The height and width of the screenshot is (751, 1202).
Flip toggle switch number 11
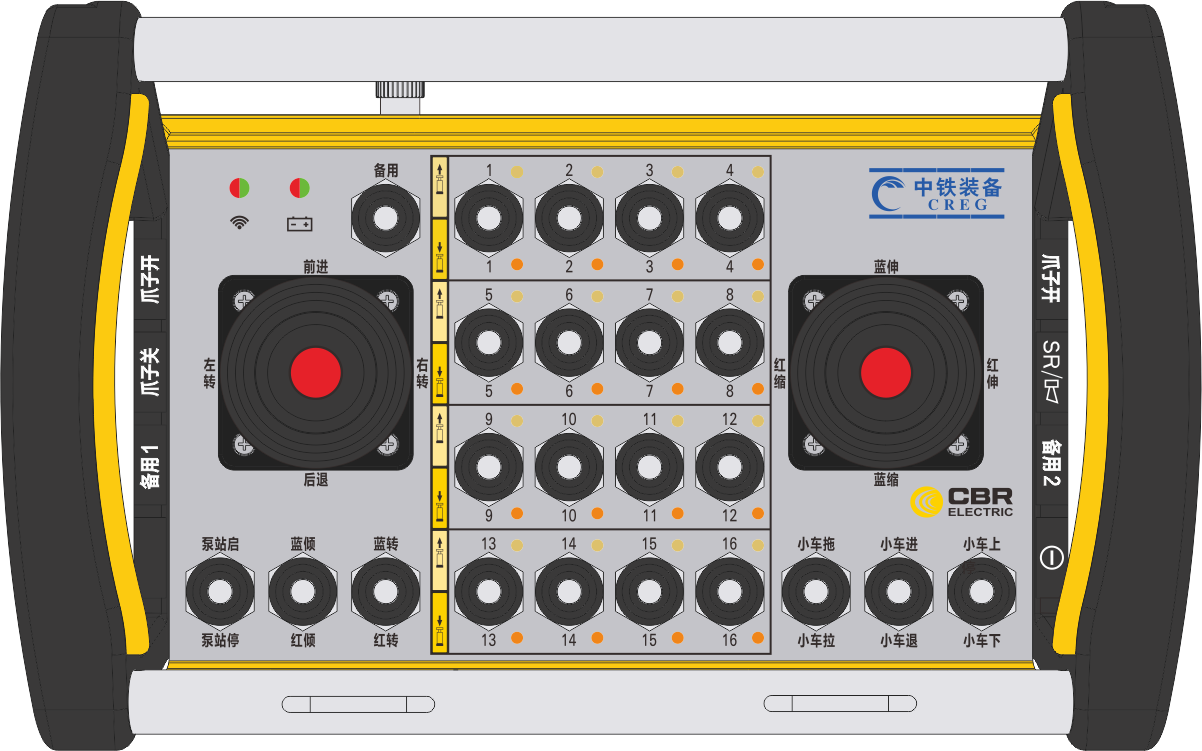pyautogui.click(x=649, y=467)
